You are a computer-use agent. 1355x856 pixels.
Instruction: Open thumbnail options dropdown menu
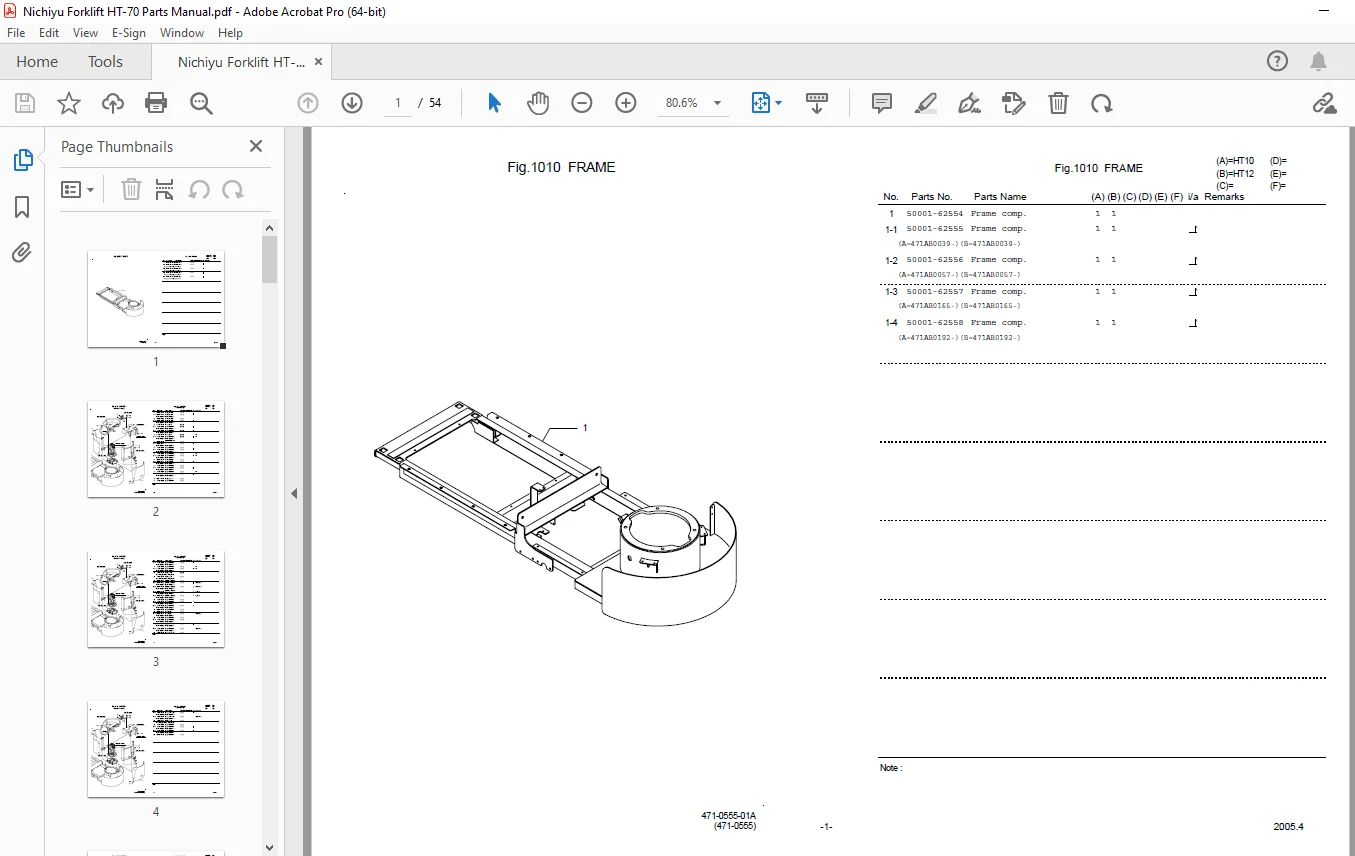point(78,190)
